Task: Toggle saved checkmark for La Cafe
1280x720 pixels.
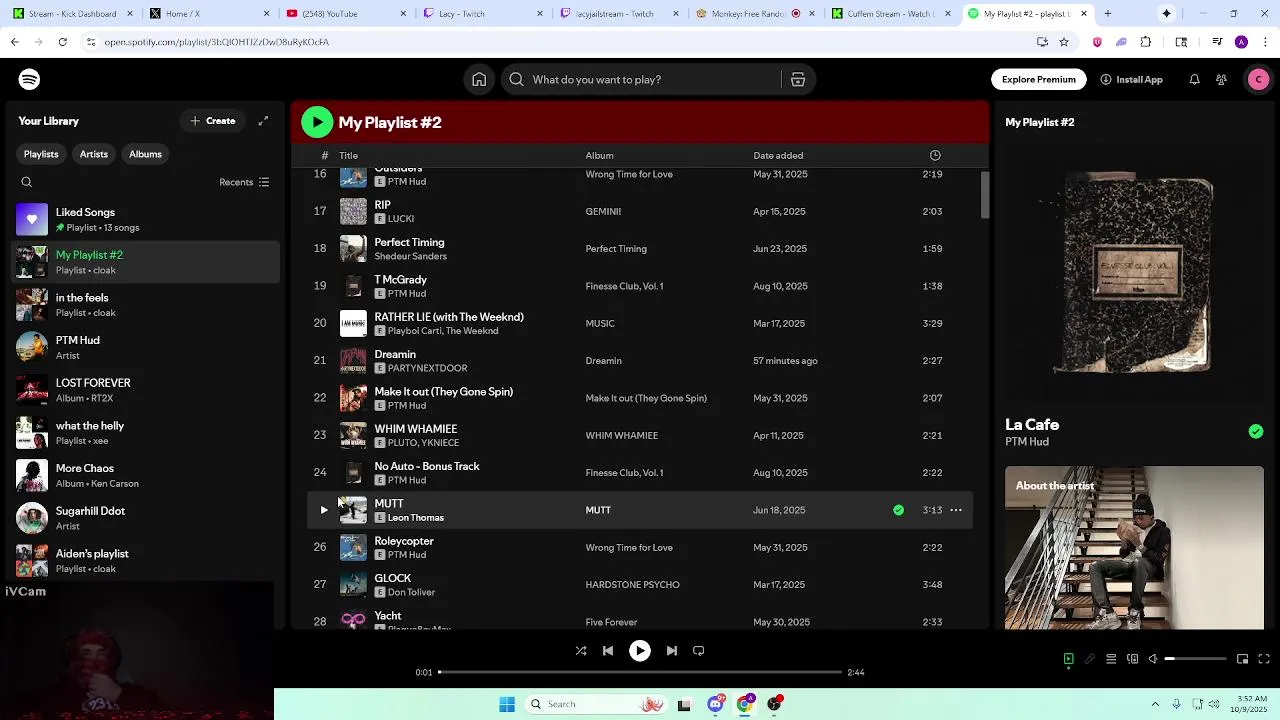Action: click(x=1256, y=431)
